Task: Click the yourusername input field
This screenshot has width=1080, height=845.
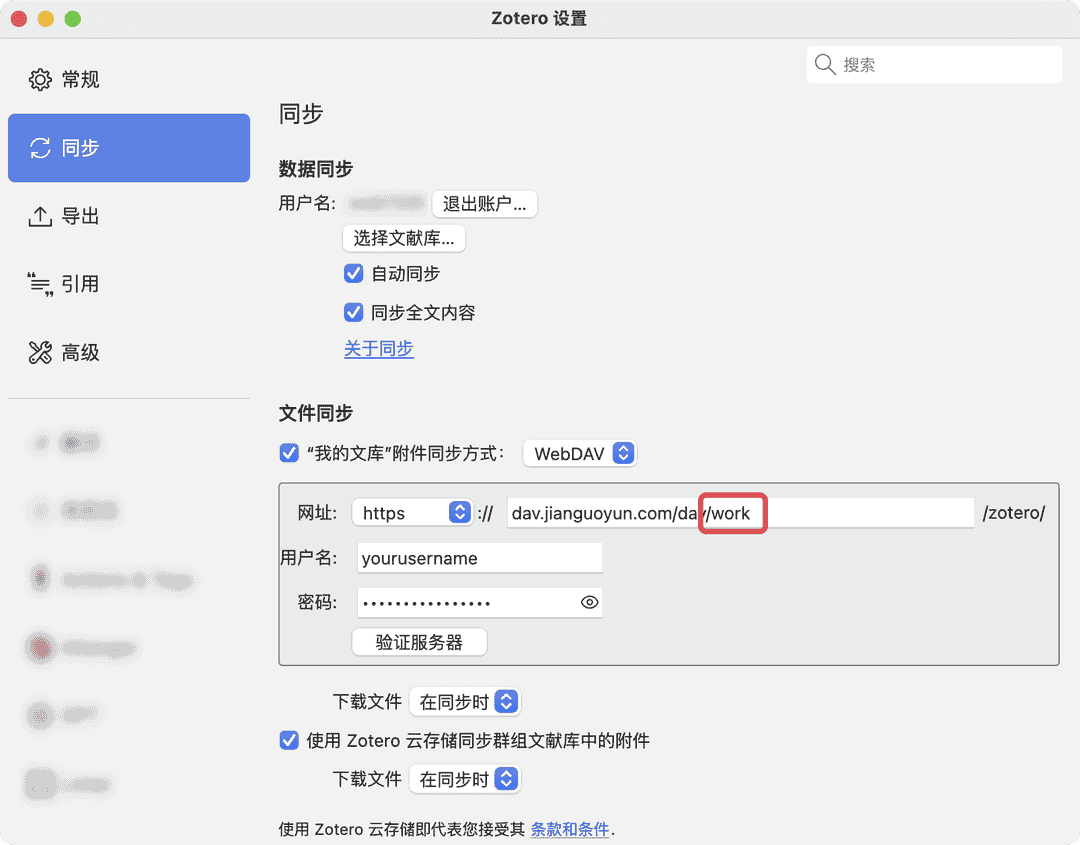Action: click(x=479, y=557)
